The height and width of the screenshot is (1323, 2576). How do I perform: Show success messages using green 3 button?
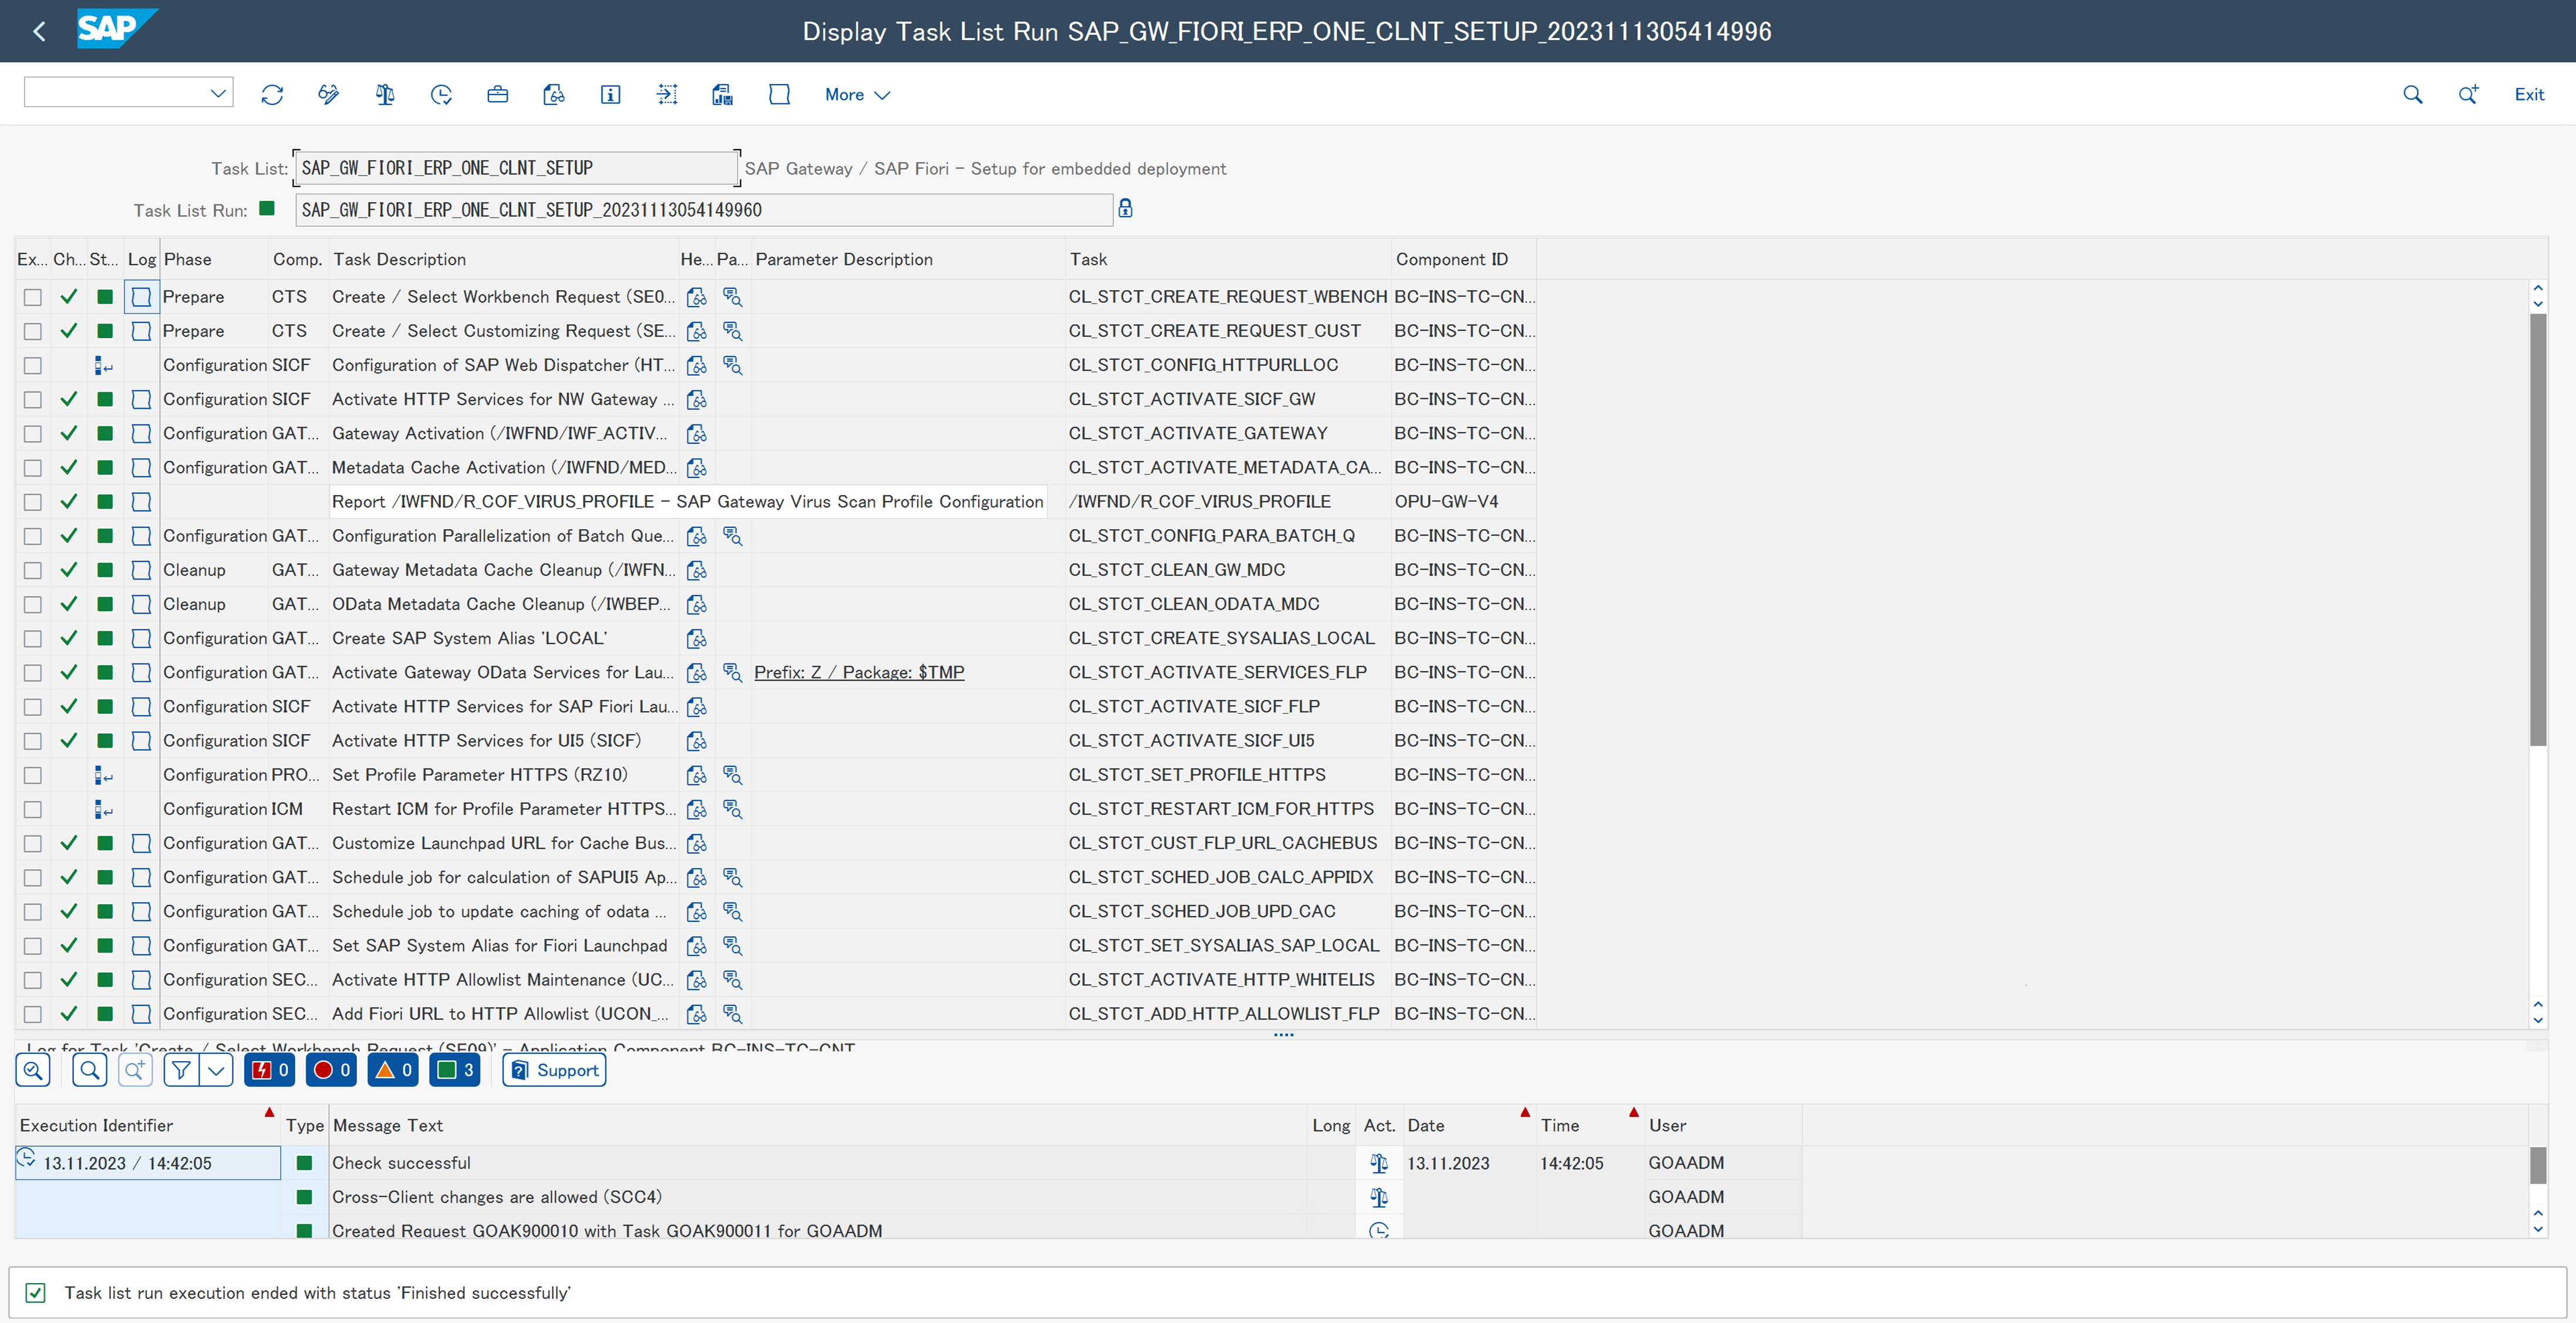[455, 1070]
